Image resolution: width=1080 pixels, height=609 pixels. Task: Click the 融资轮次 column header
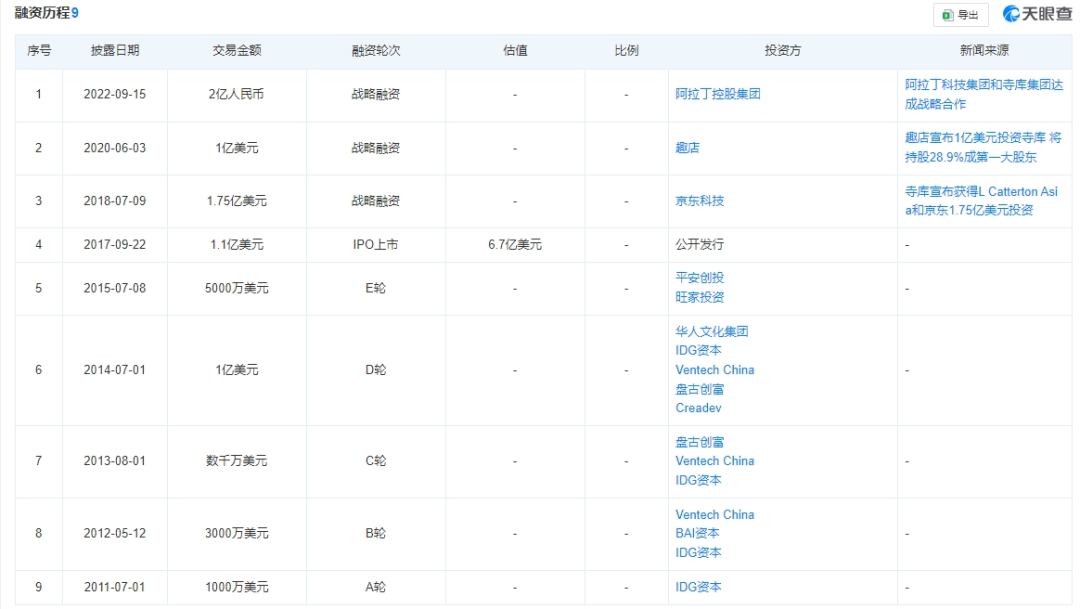point(376,50)
